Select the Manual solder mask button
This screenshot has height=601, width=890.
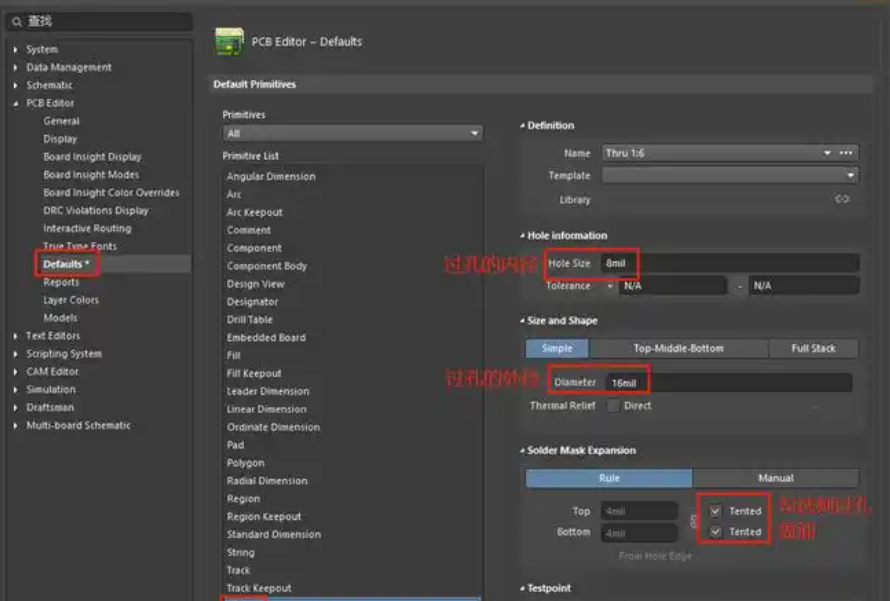click(775, 478)
